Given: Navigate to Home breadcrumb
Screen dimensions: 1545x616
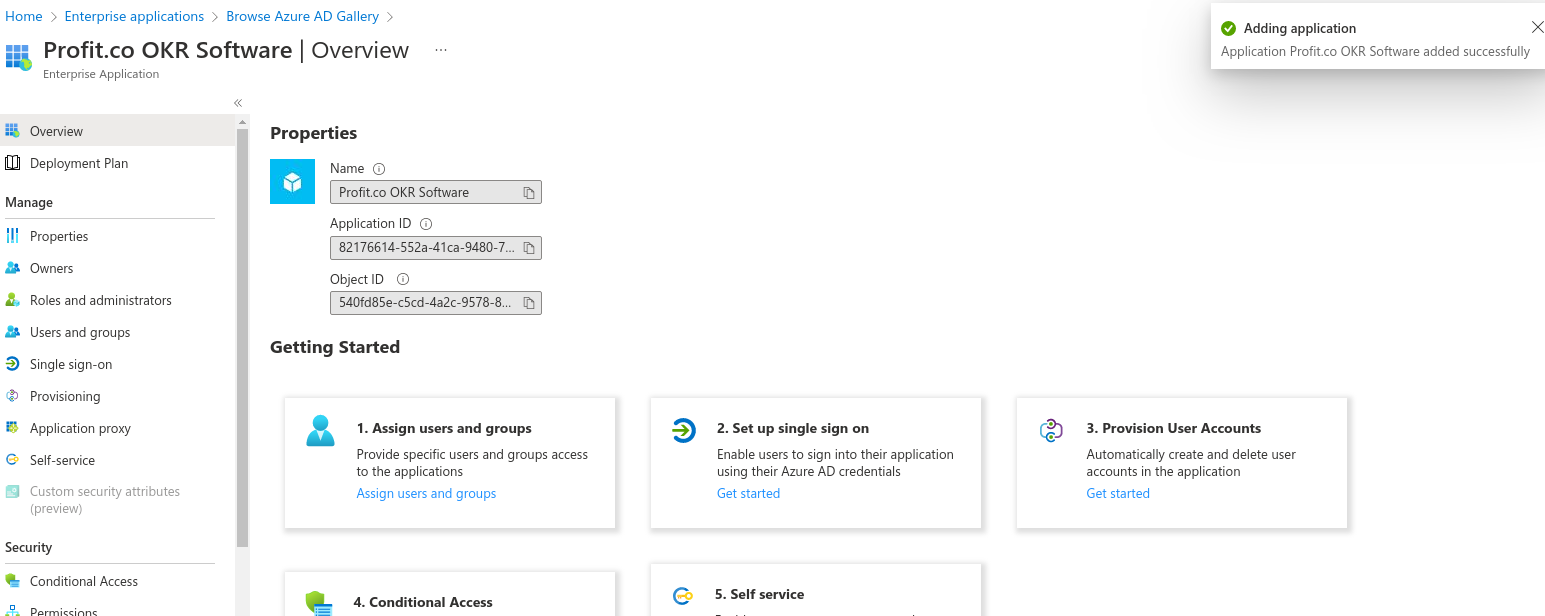Looking at the screenshot, I should click(24, 16).
